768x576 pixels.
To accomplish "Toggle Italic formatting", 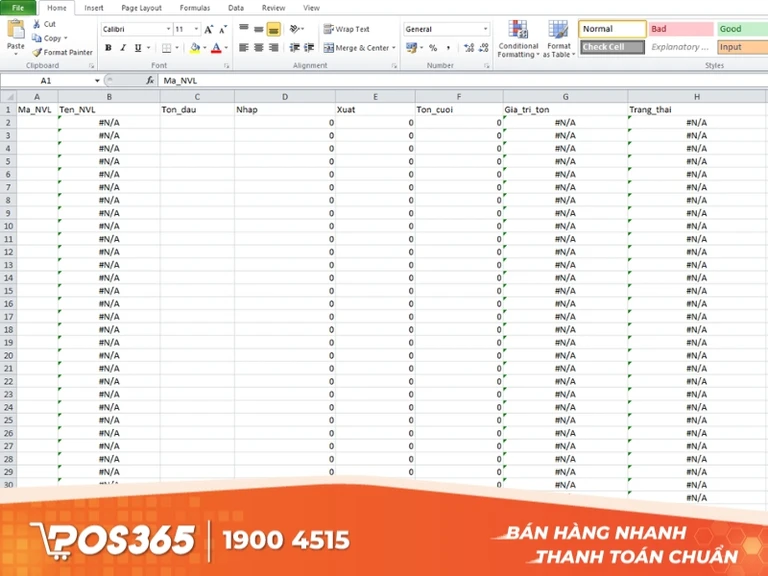I will tap(123, 48).
